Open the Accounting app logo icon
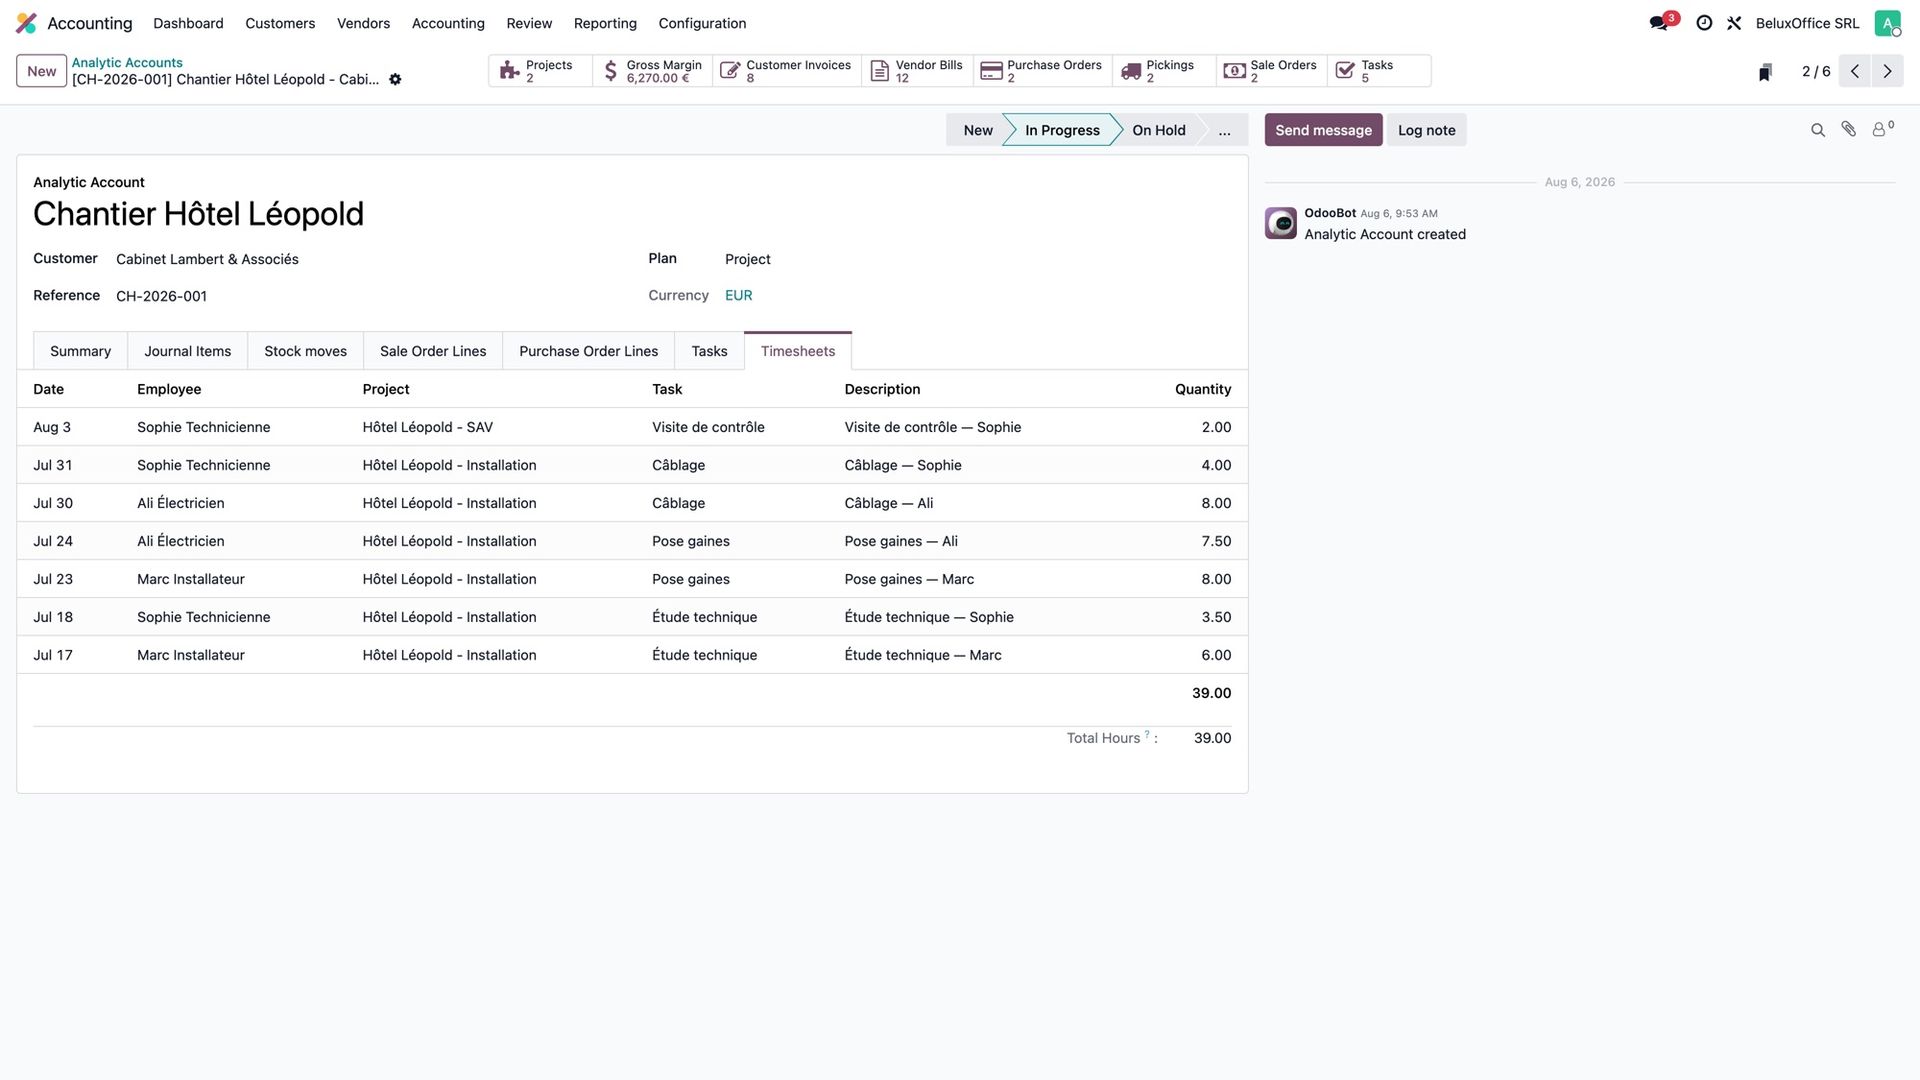This screenshot has width=1920, height=1080. coord(27,23)
